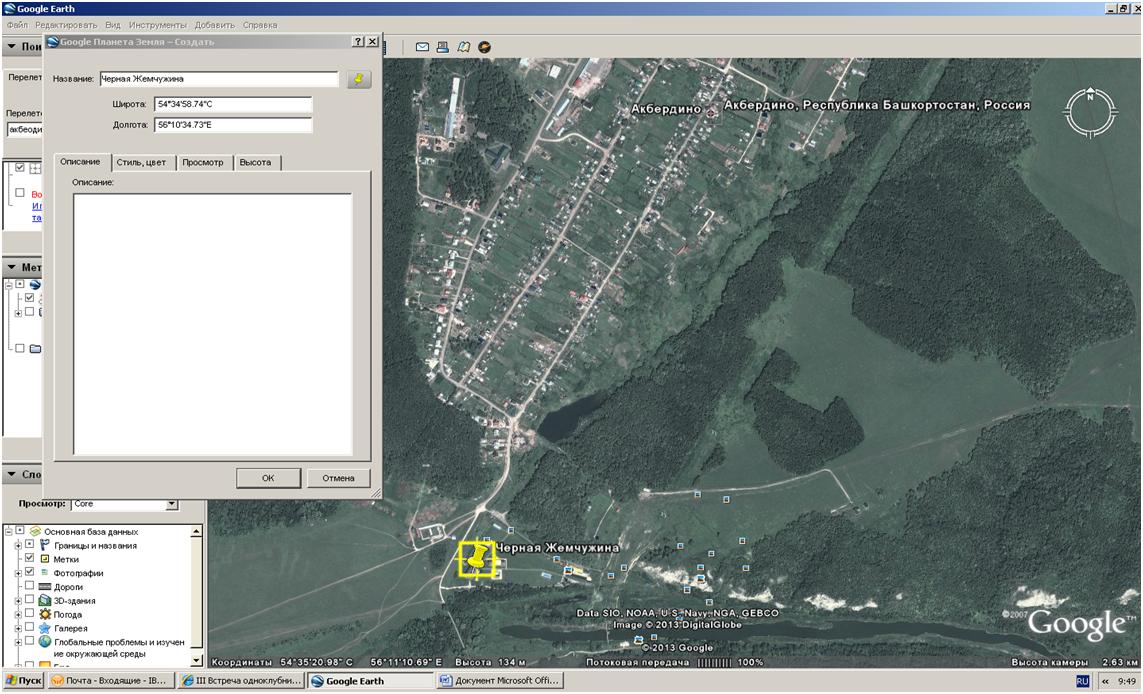Viewport: 1143px width, 694px height.
Task: Expand the Фотографии tree node
Action: [17, 573]
